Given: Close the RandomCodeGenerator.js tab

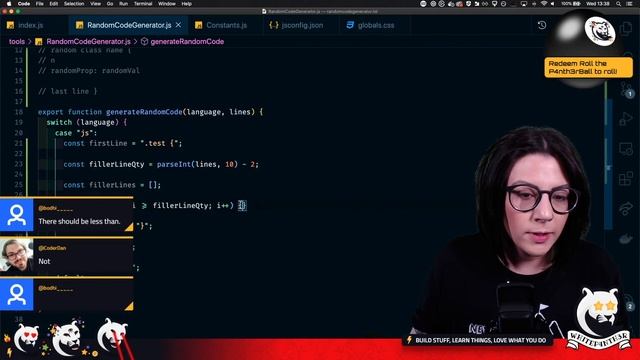Looking at the screenshot, I should [x=178, y=25].
